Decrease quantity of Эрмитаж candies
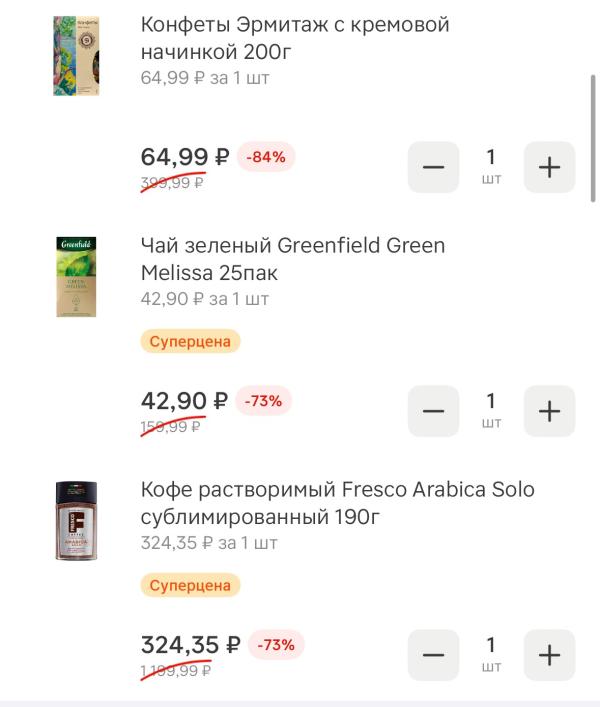 click(433, 167)
